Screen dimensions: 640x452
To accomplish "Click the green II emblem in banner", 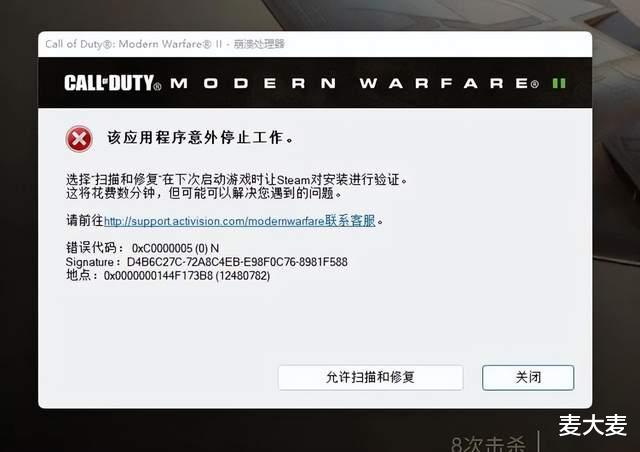I will pos(559,83).
